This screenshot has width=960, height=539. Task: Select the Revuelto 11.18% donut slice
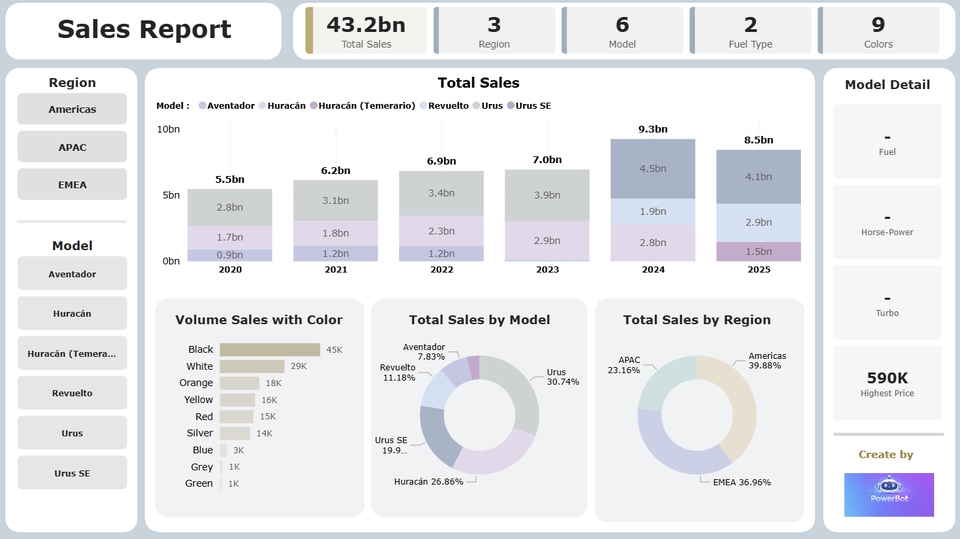(436, 388)
